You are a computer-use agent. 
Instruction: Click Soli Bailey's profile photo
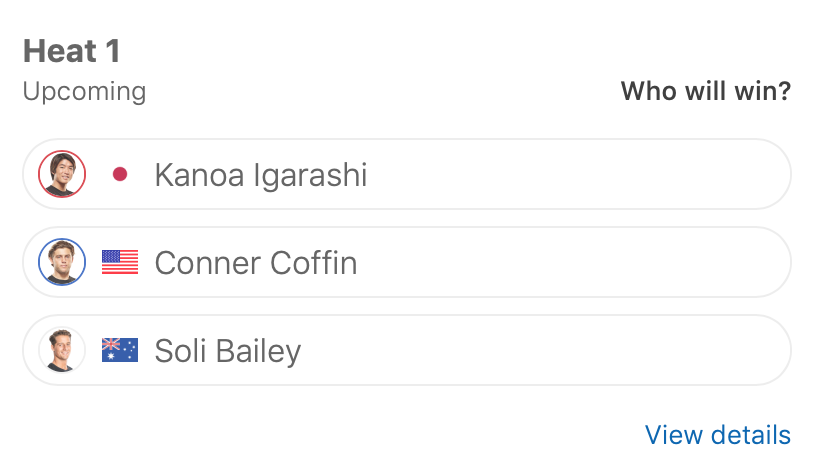click(62, 351)
